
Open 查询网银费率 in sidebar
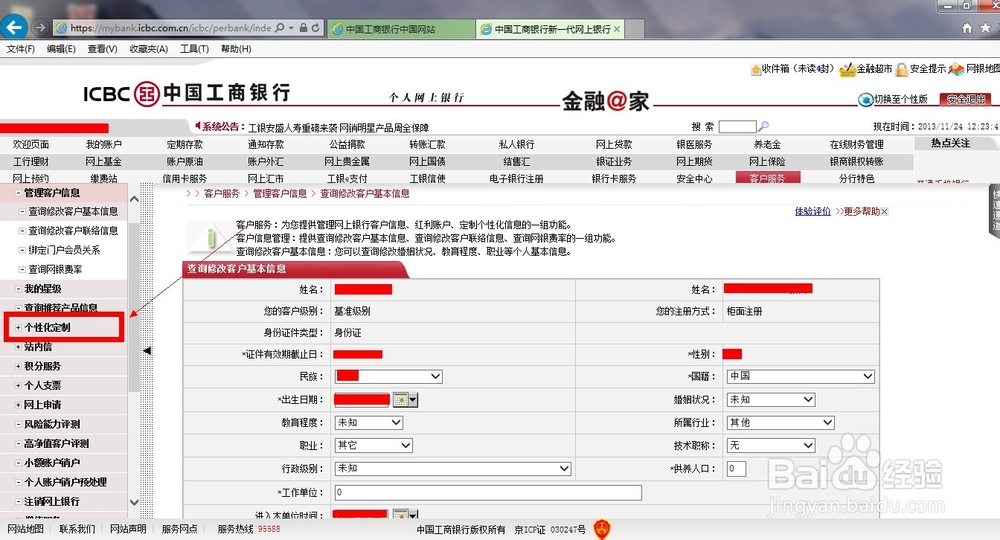55,270
